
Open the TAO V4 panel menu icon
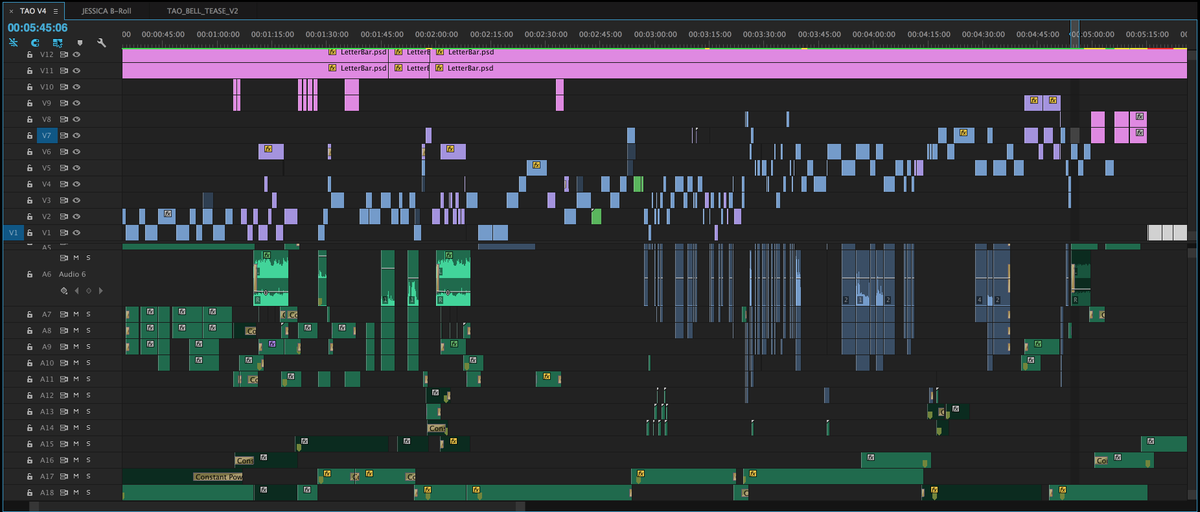click(x=56, y=10)
